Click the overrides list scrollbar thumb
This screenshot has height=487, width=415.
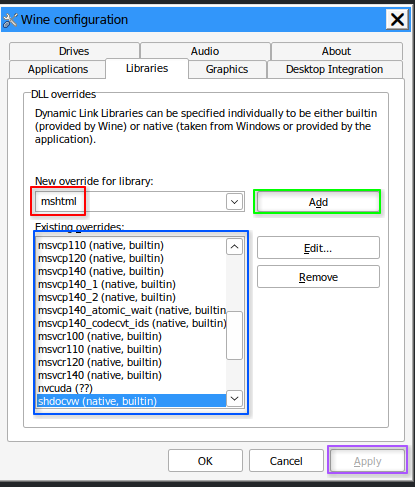[234, 335]
